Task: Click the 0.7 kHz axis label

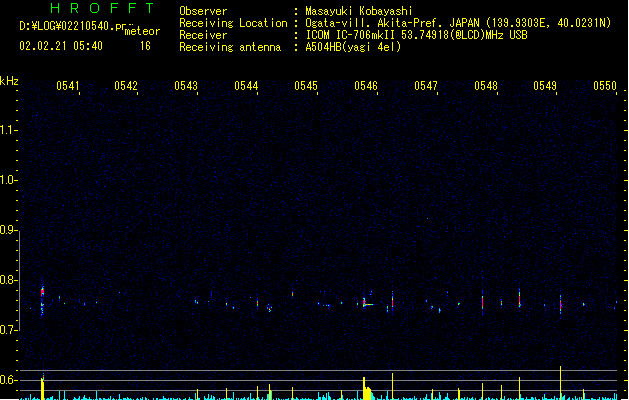Action: click(x=7, y=330)
